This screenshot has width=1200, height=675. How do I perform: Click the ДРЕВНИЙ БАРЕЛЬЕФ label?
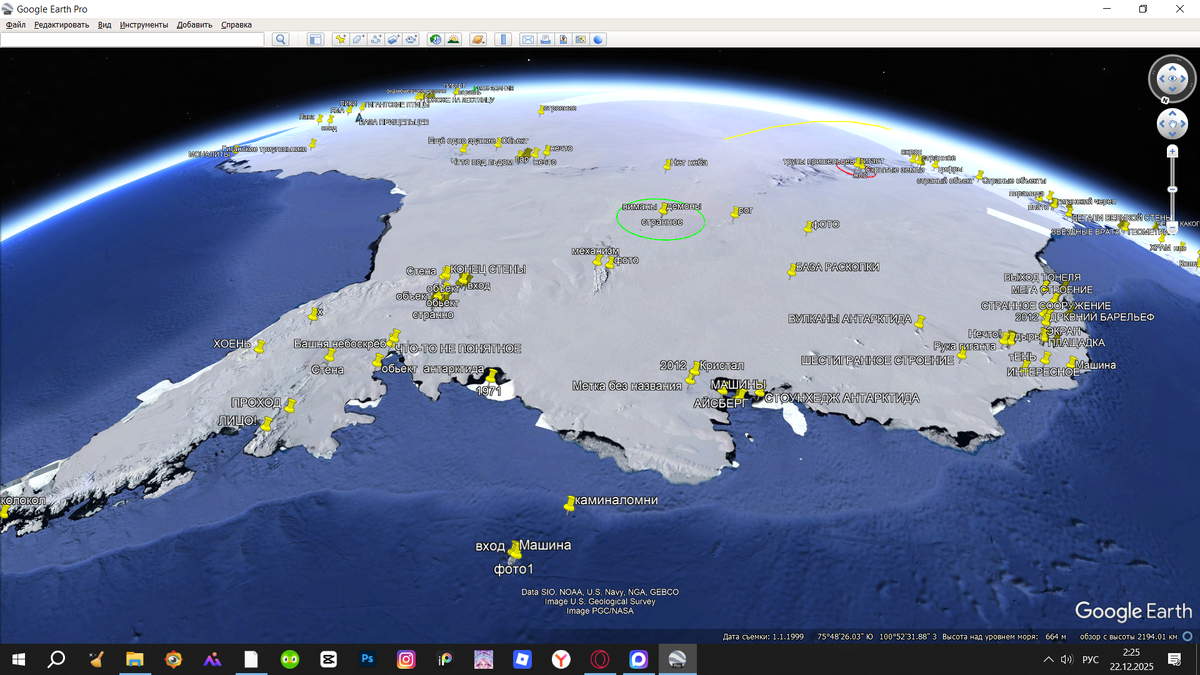coord(1104,317)
